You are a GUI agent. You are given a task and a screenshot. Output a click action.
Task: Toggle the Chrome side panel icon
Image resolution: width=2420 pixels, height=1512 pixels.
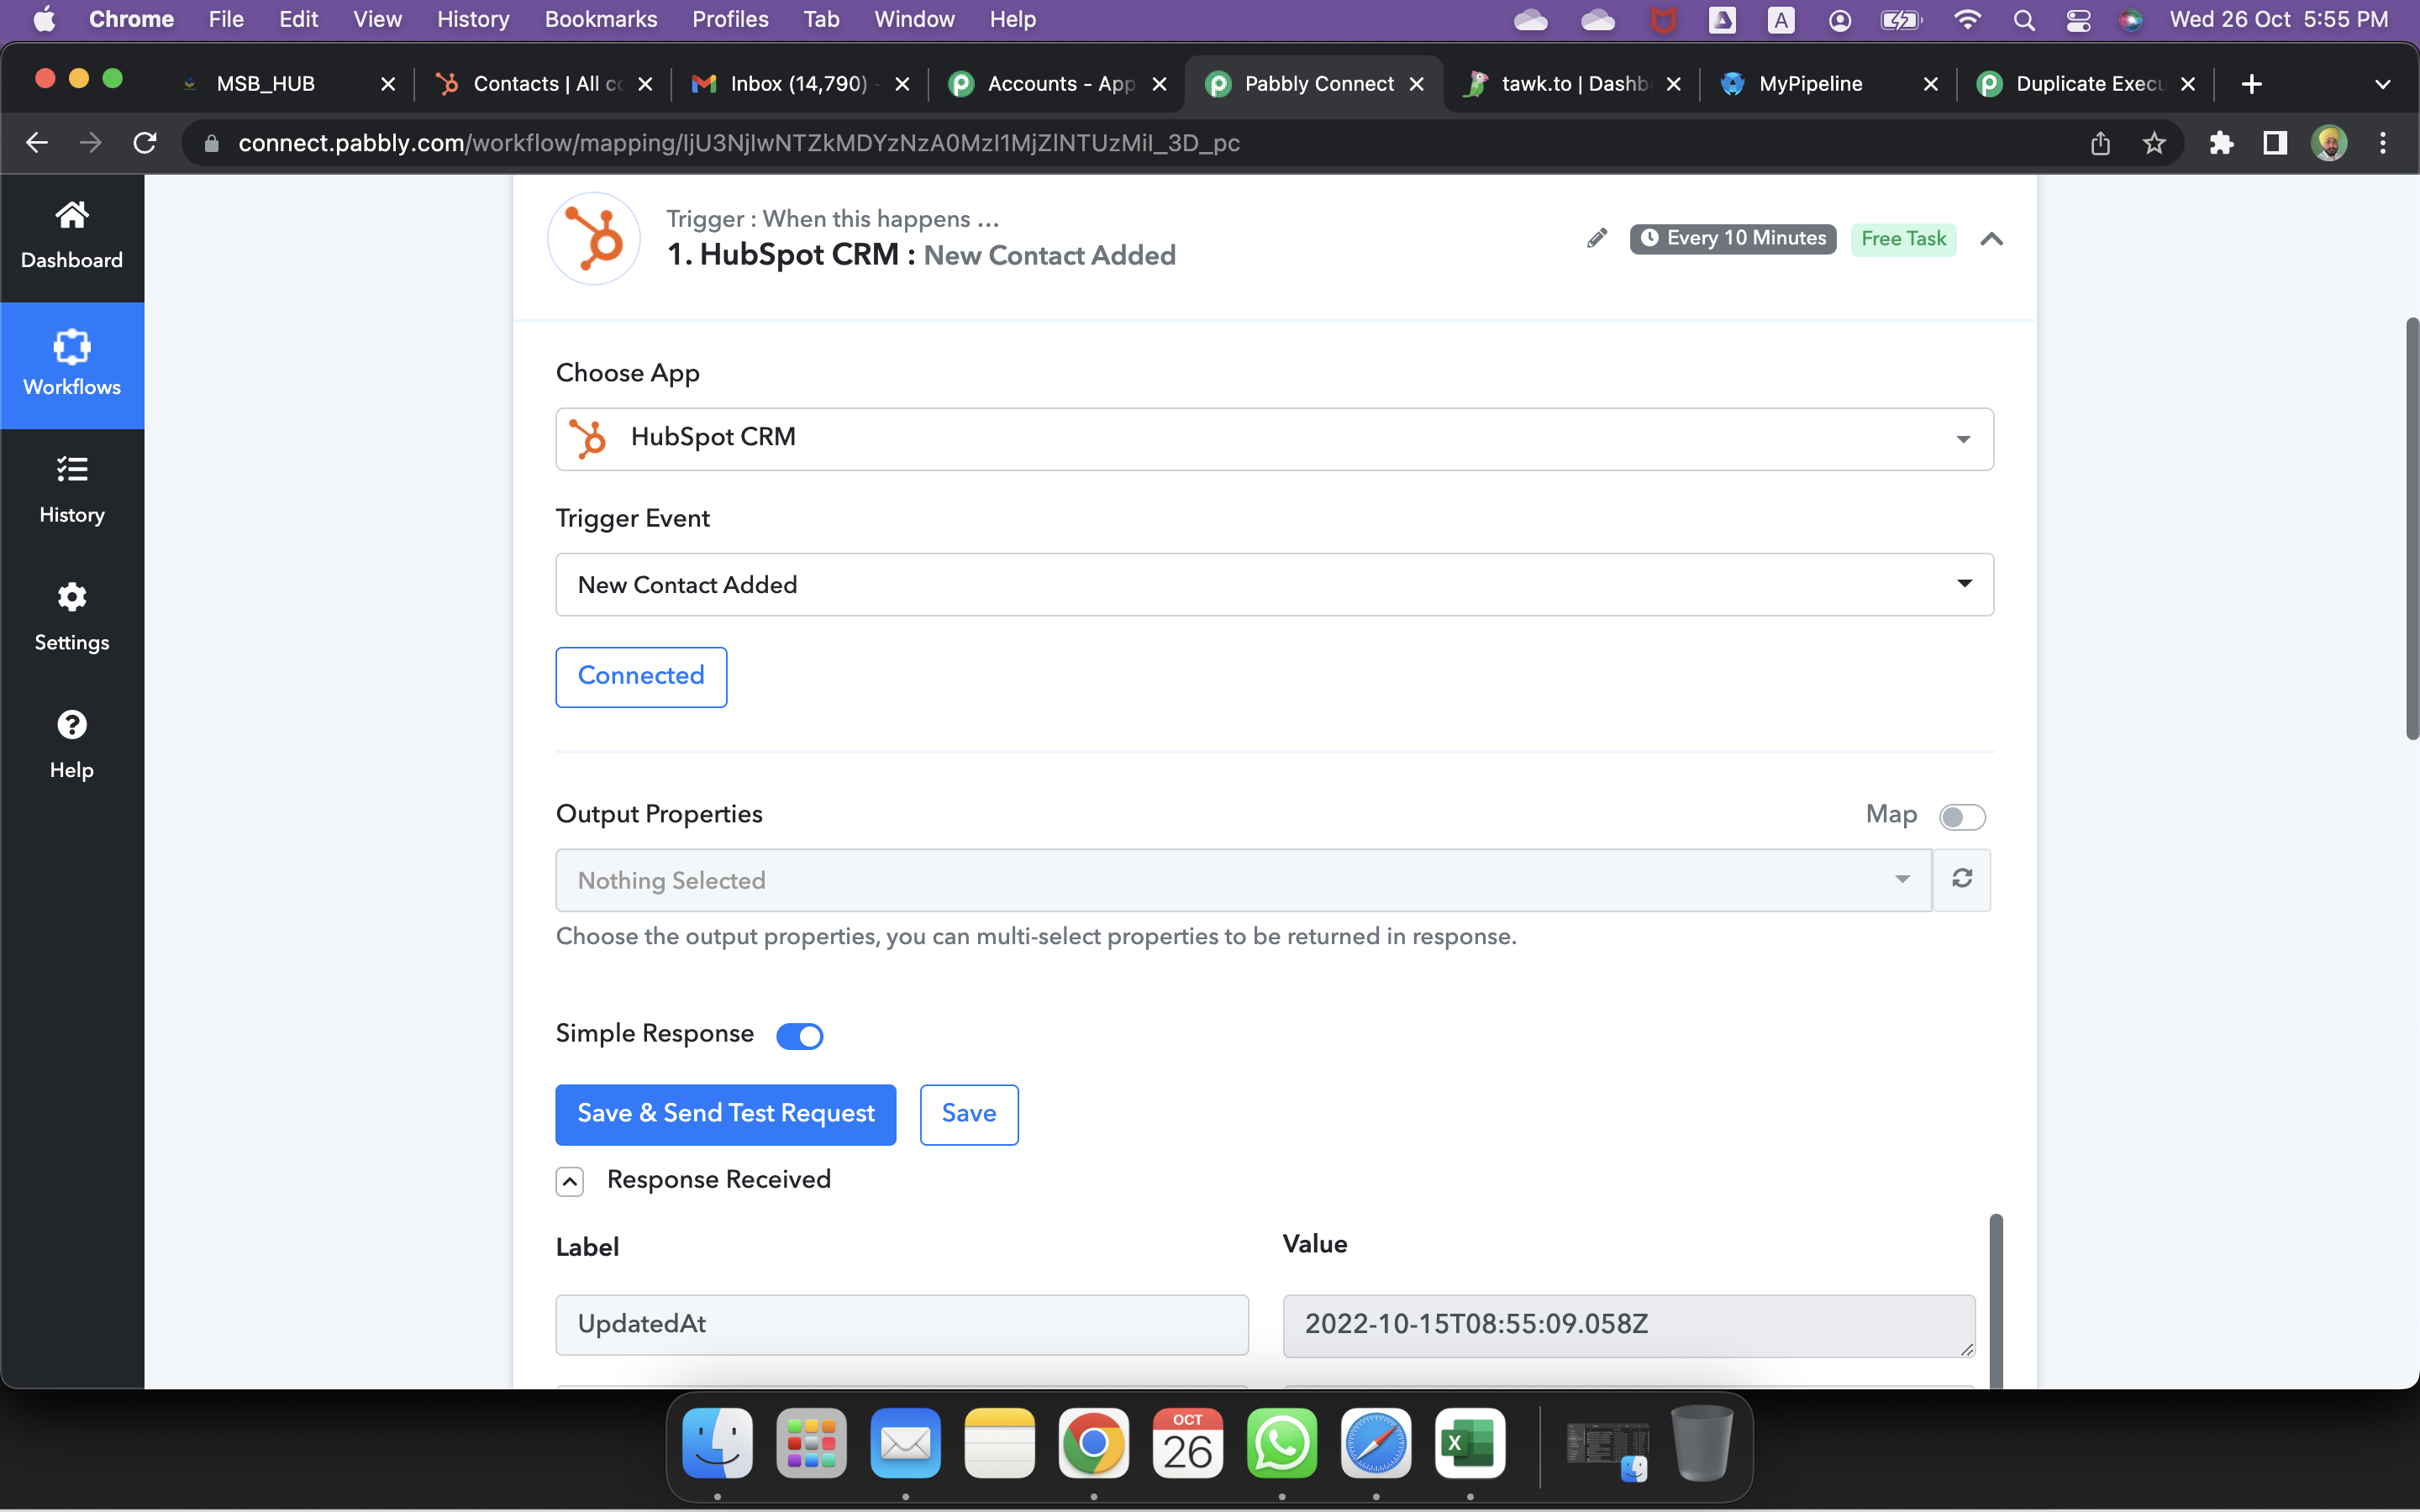point(2275,143)
